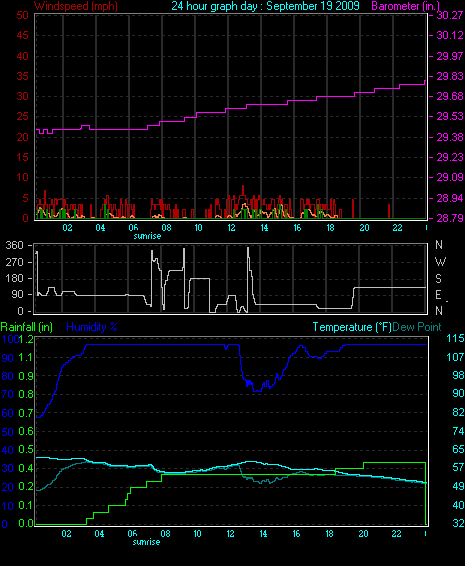Screen dimensions: 465x566
Task: Click the Rainfall (in) legend label
Action: (x=27, y=327)
